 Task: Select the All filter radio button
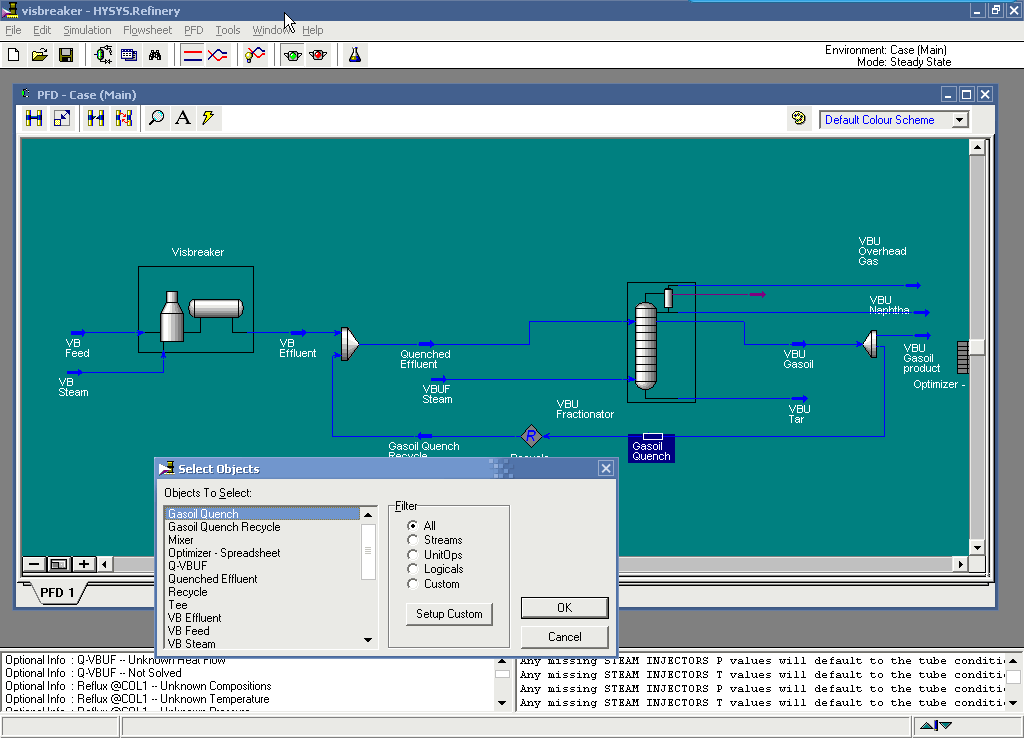412,526
